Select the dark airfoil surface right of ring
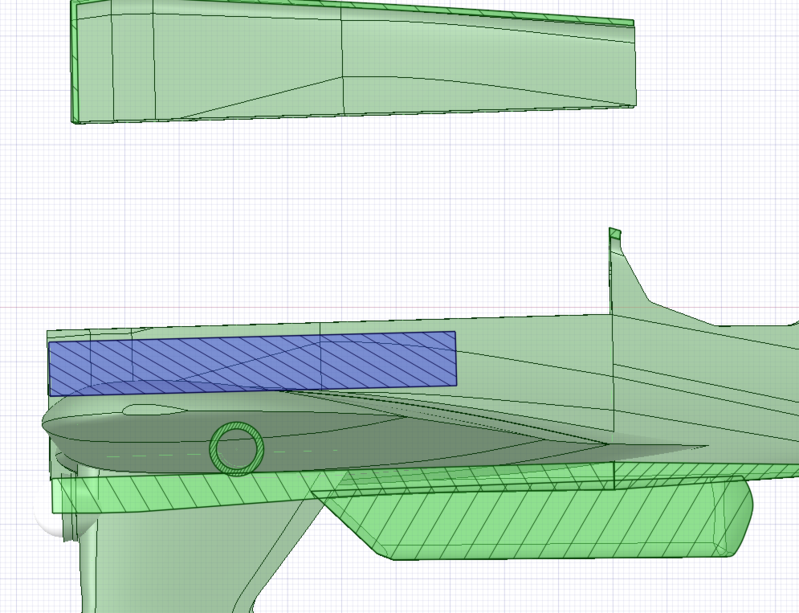Screen dimensions: 799x613 pos(400,435)
